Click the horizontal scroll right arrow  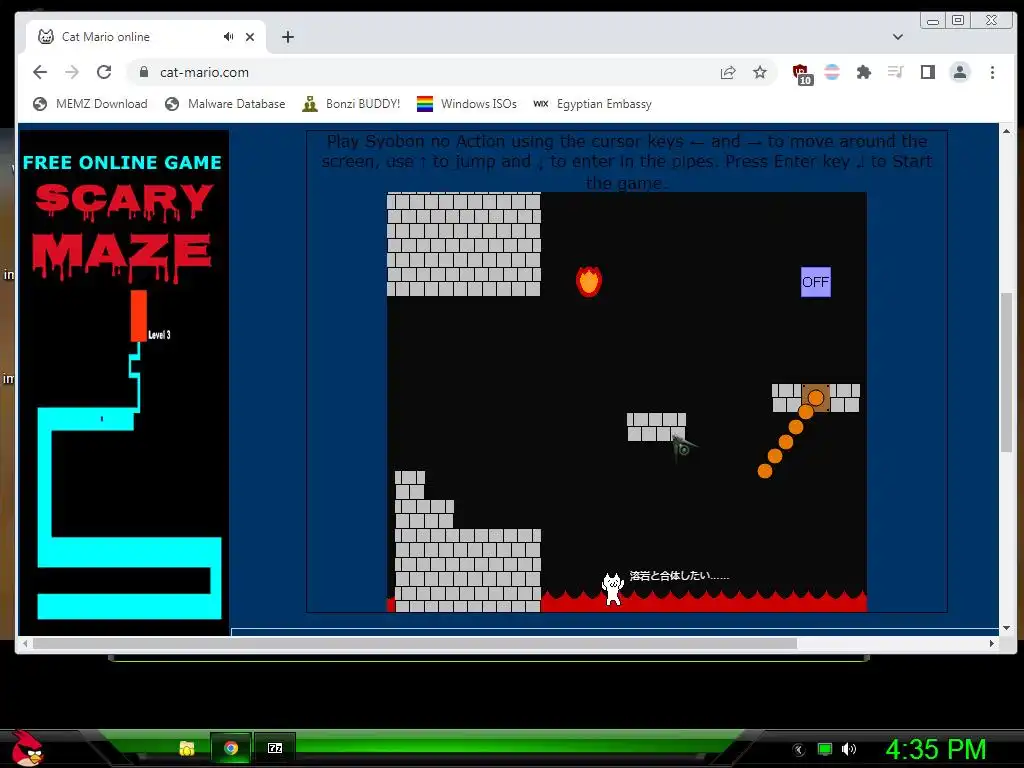tap(992, 643)
